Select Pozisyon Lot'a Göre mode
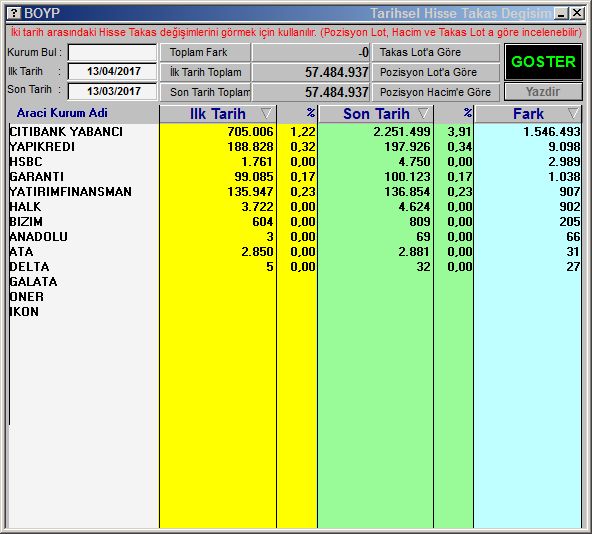This screenshot has width=592, height=534. (x=436, y=72)
